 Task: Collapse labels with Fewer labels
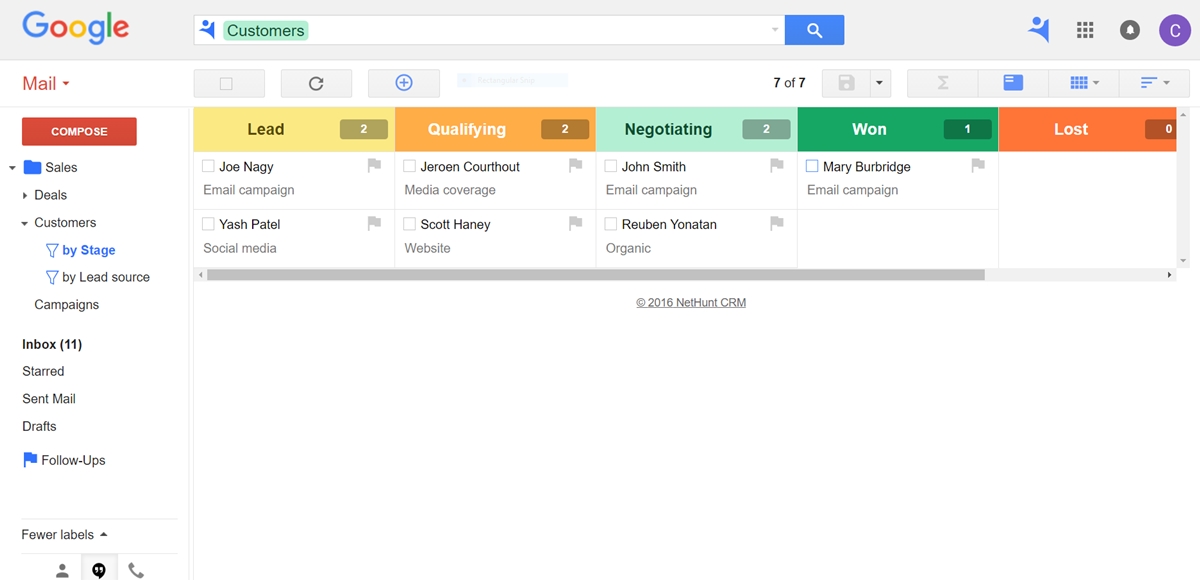click(65, 535)
